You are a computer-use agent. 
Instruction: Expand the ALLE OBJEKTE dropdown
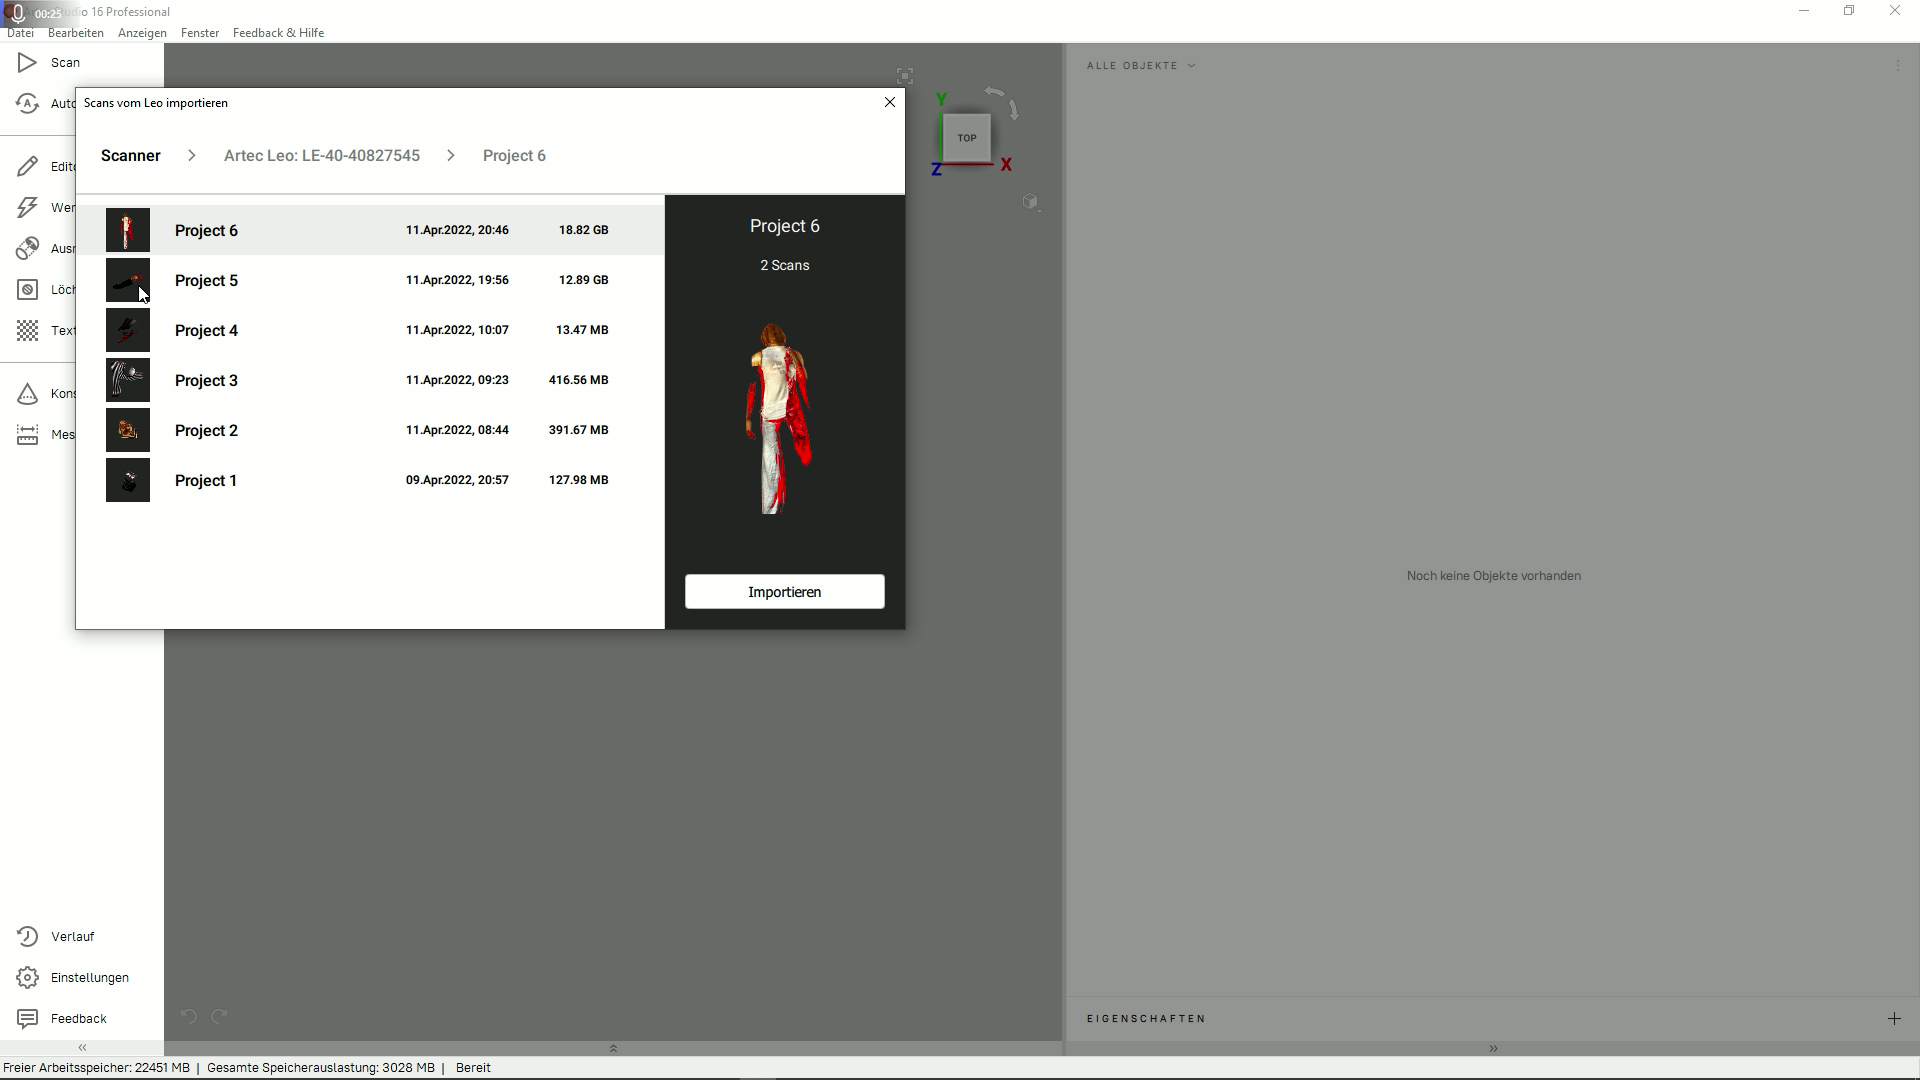pos(1141,66)
